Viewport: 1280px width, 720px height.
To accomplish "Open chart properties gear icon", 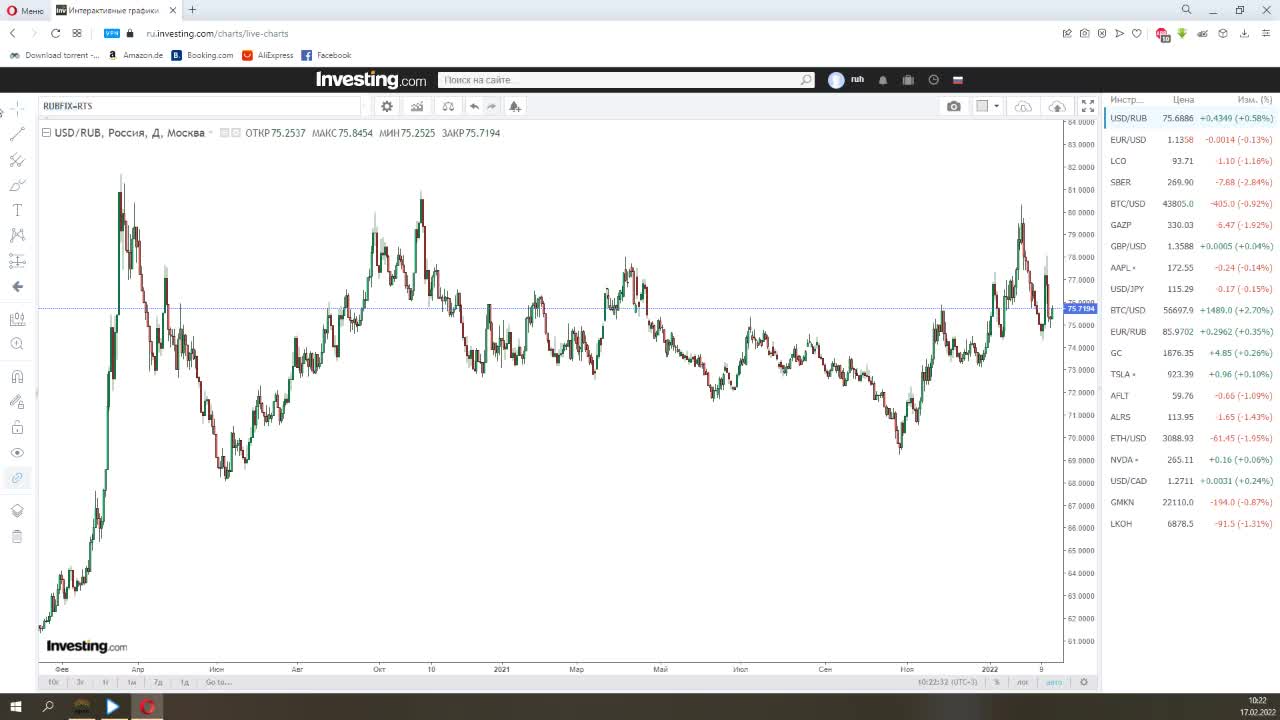I will point(387,106).
